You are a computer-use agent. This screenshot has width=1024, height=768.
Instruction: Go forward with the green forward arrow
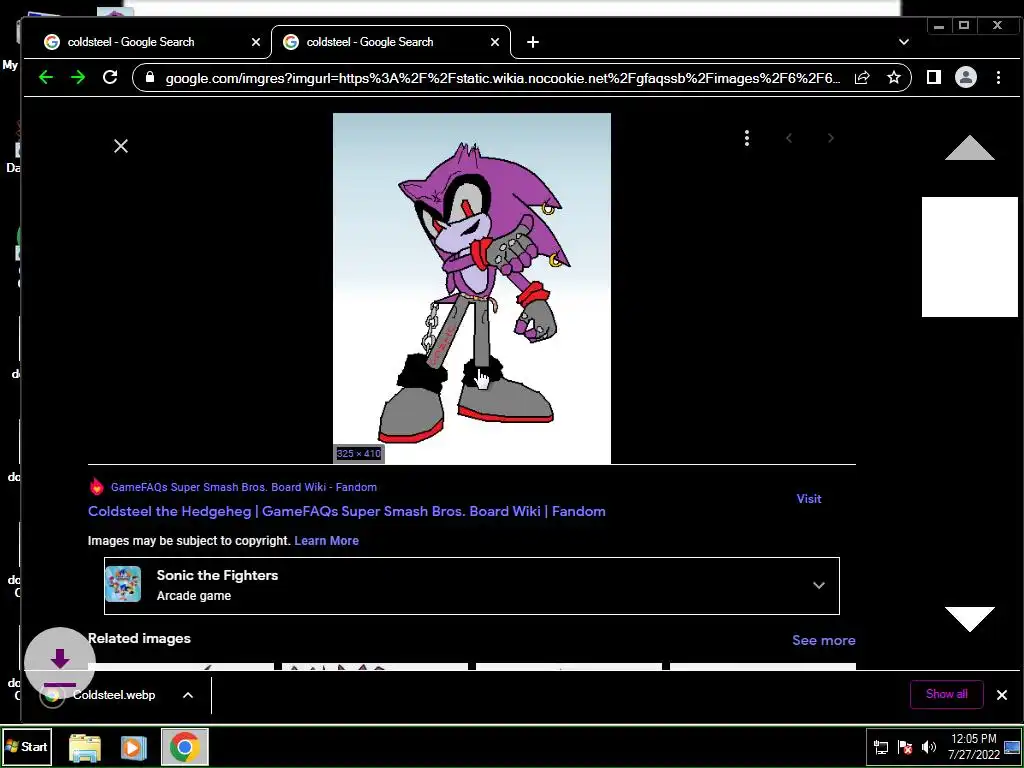tap(78, 78)
